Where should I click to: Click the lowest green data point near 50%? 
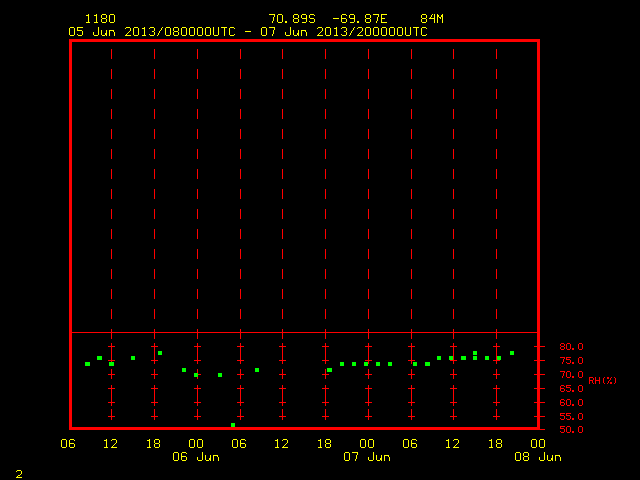233,425
